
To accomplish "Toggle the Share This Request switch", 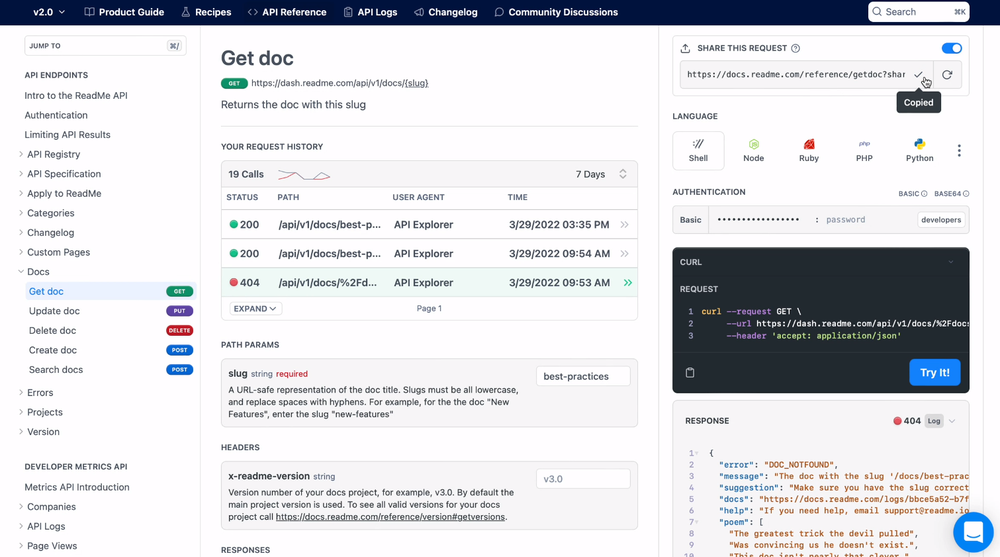I will (x=951, y=48).
